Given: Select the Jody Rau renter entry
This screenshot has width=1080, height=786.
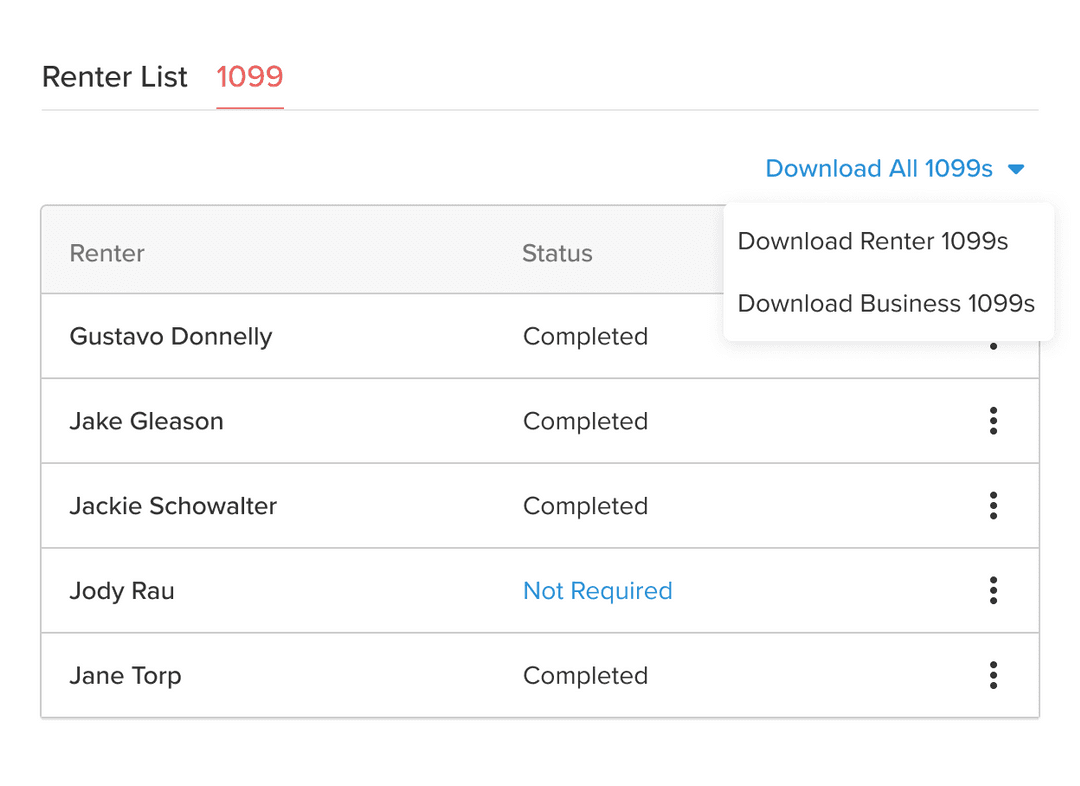Looking at the screenshot, I should tap(122, 591).
